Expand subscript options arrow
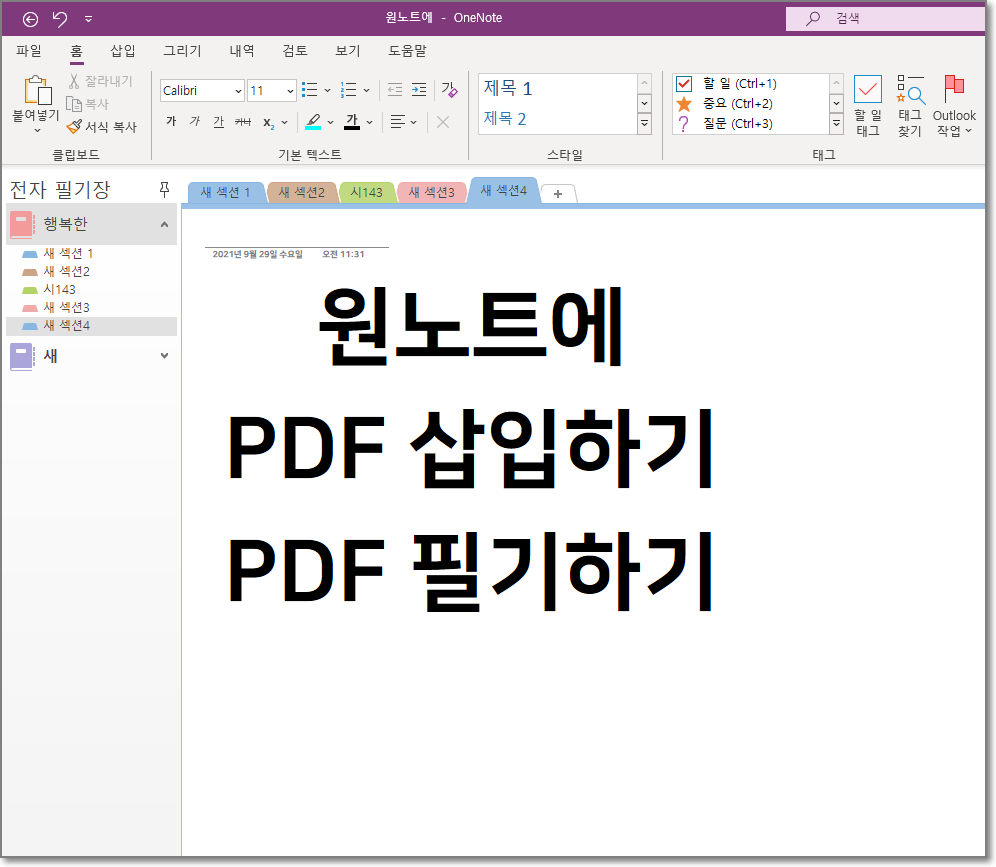Image resolution: width=996 pixels, height=867 pixels. (x=285, y=122)
